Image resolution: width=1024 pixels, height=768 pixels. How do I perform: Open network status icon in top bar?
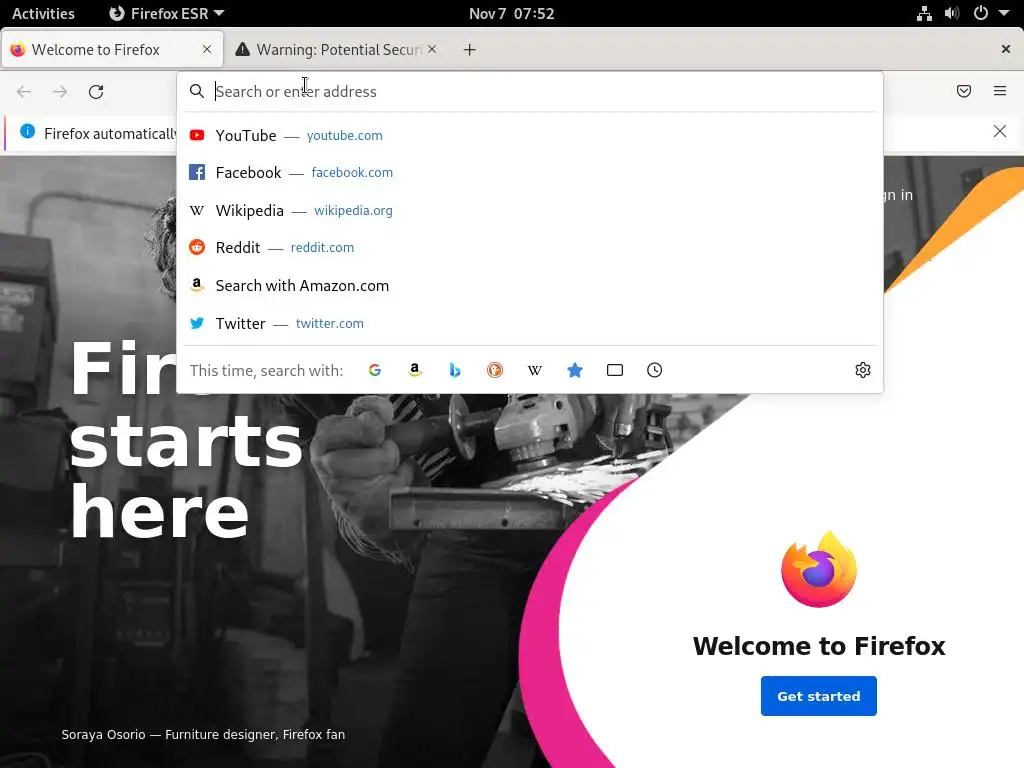click(x=924, y=13)
